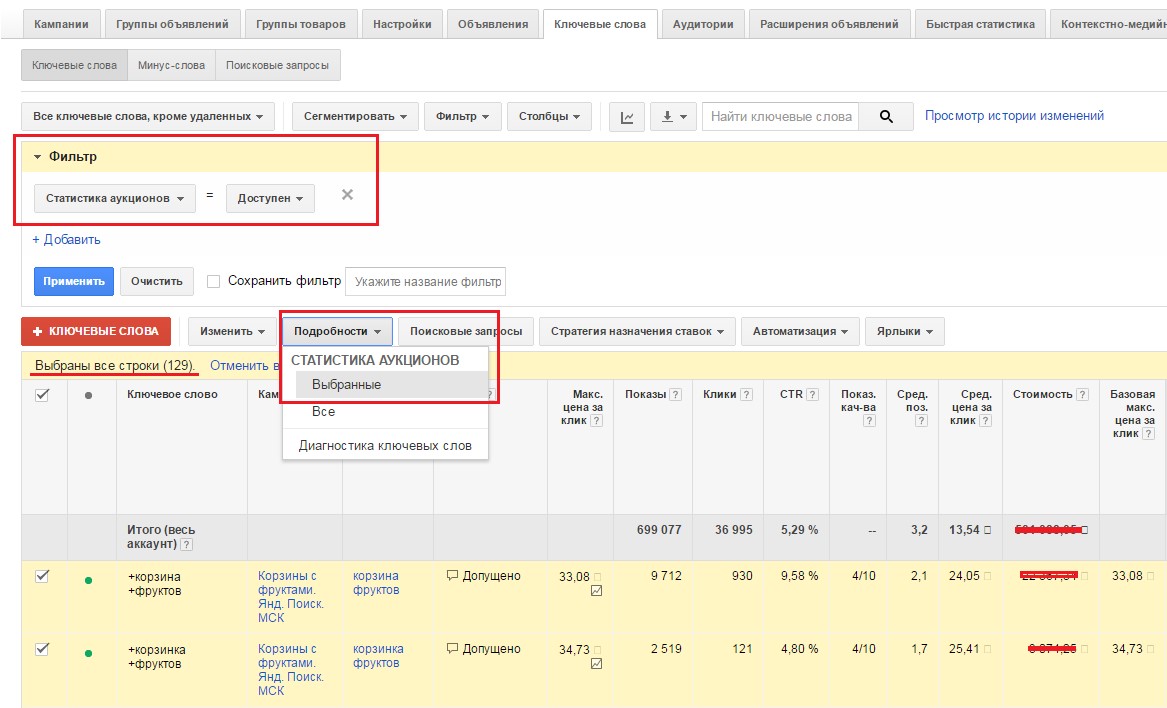
Task: Click speech bubble icon in +корзина +фруктов row
Action: (x=452, y=575)
